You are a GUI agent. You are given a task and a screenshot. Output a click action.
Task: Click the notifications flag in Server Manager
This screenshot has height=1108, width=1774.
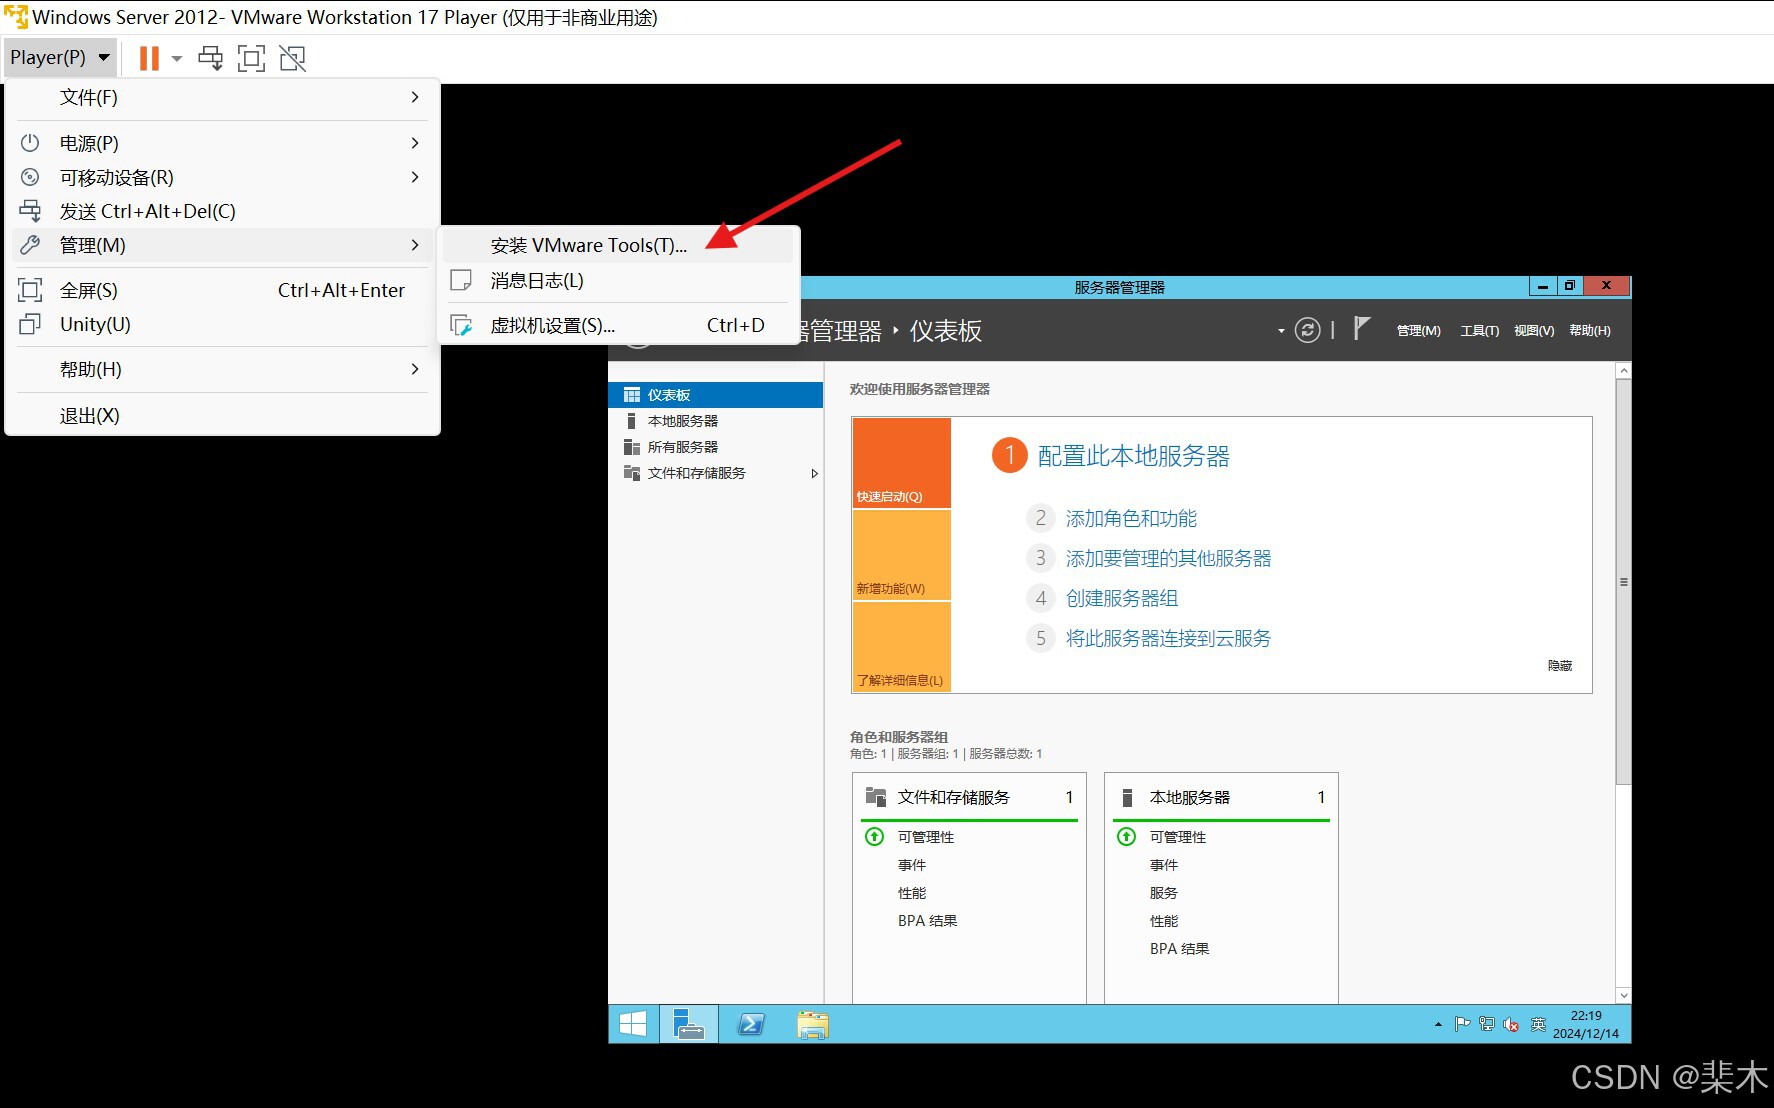[1361, 329]
